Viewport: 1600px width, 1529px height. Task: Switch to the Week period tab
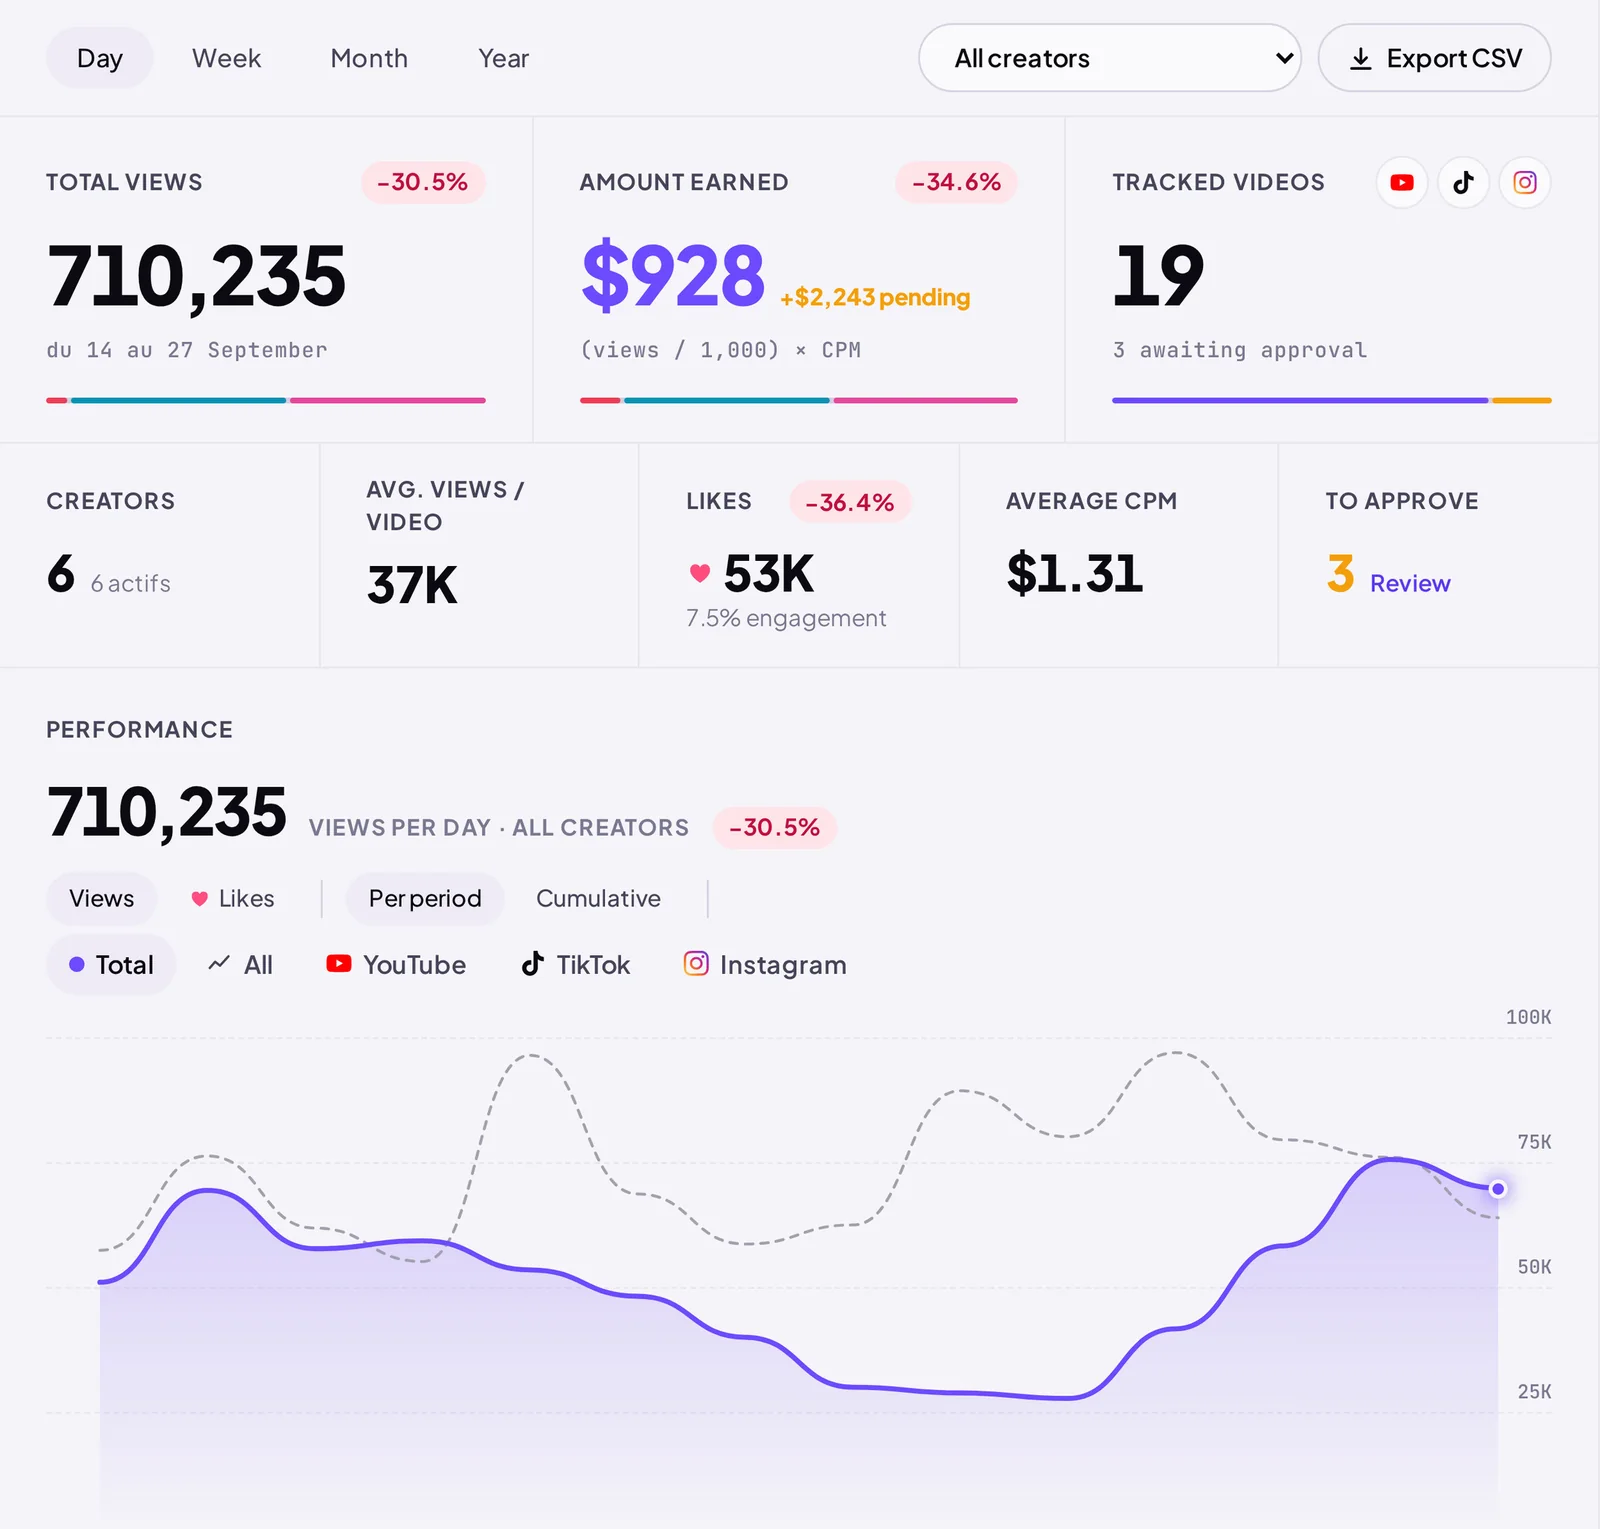227,58
